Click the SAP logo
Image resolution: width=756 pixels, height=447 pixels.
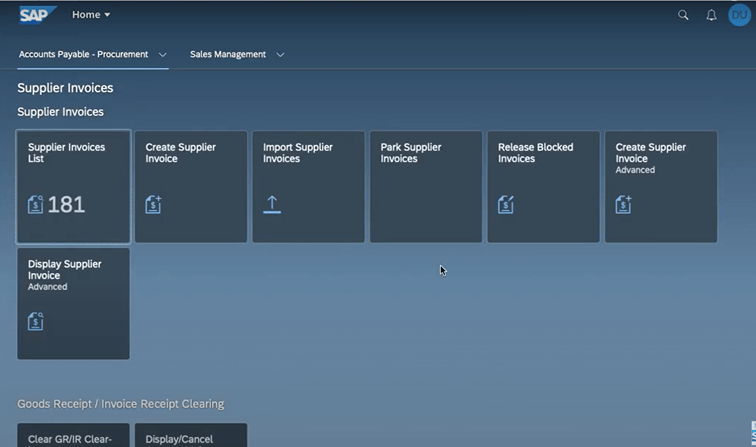(38, 15)
